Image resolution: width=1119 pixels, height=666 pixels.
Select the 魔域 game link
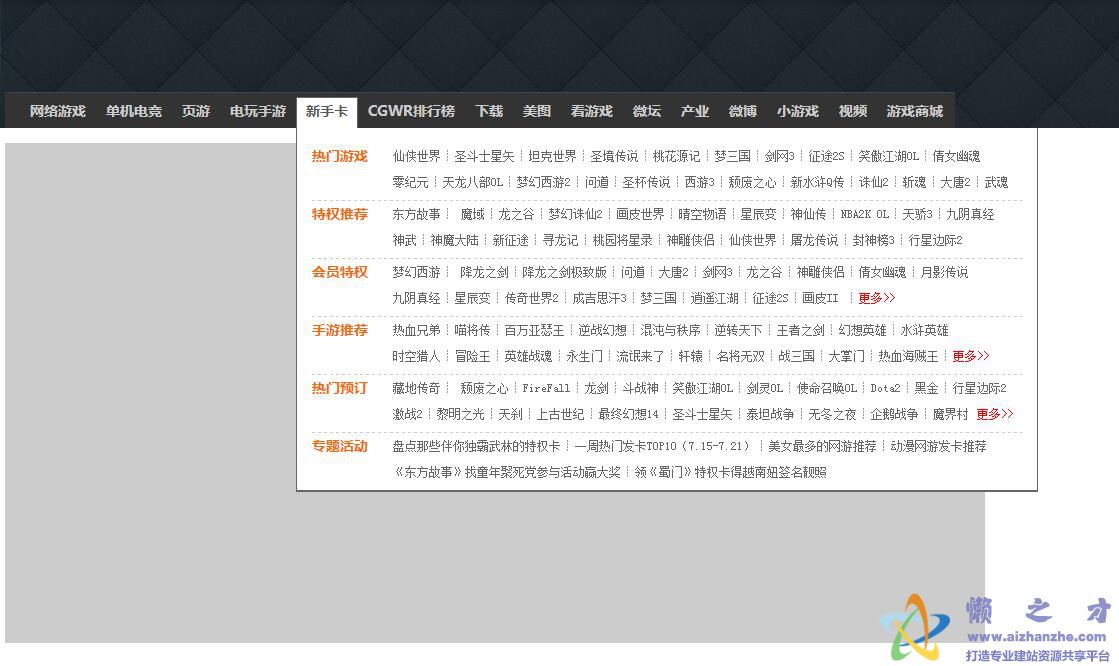tap(472, 214)
